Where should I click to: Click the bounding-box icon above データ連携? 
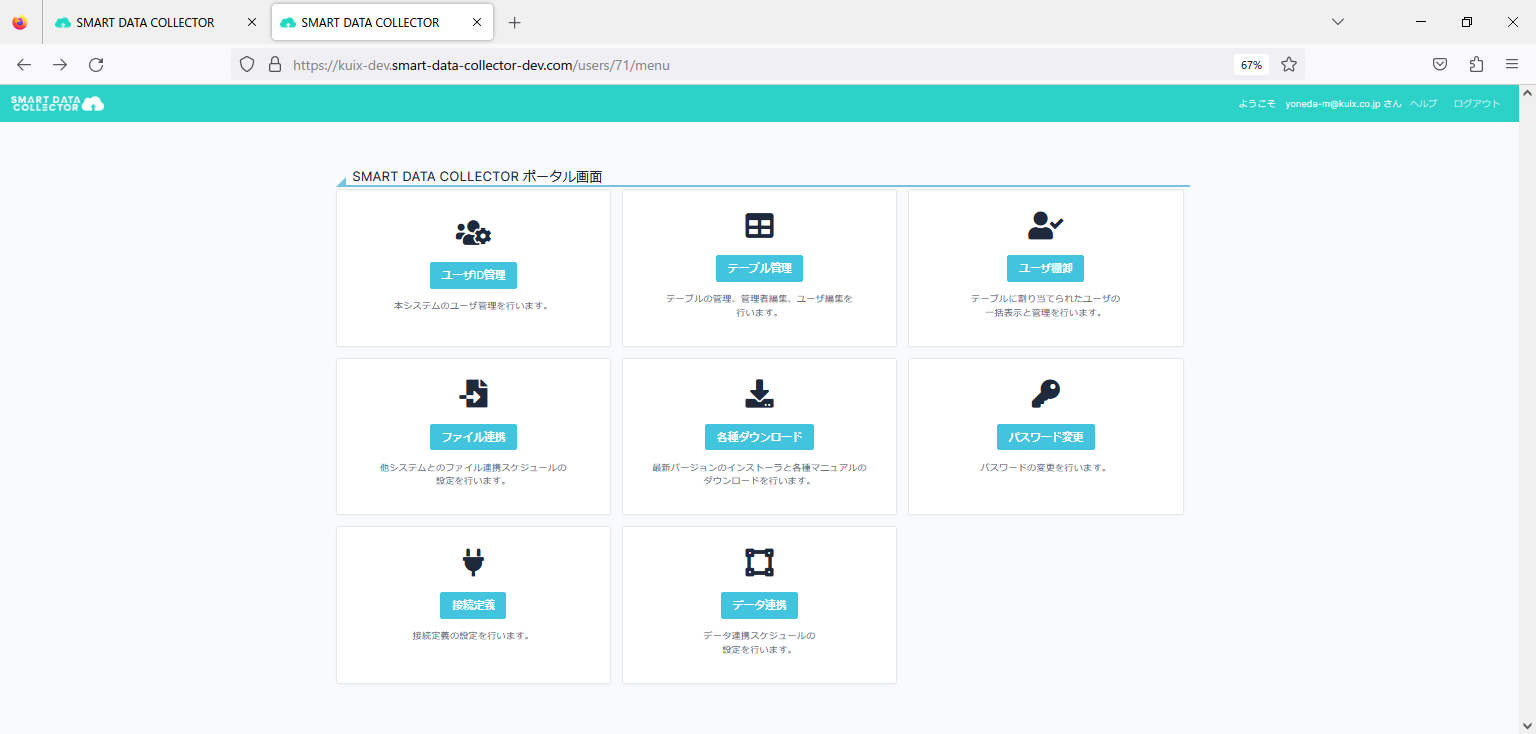[759, 563]
